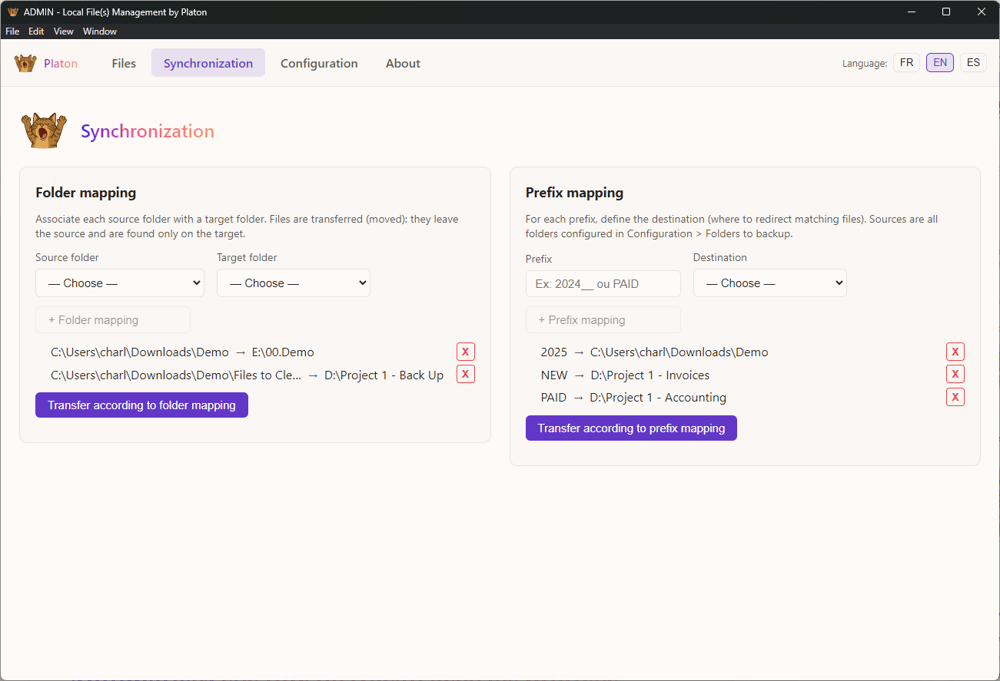1000x681 pixels.
Task: Open the Files tab
Action: [x=124, y=63]
